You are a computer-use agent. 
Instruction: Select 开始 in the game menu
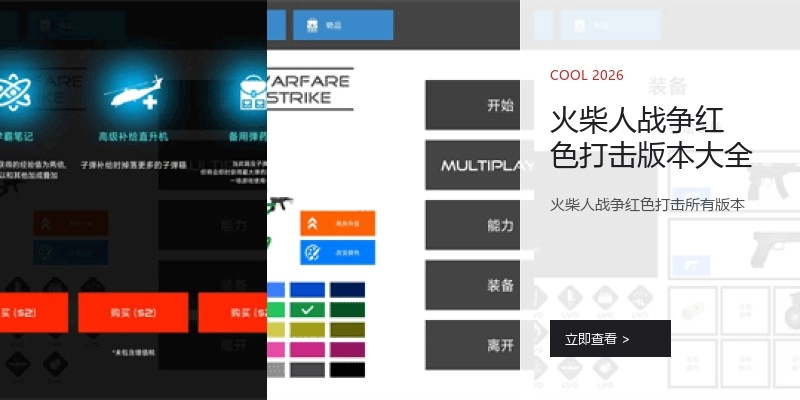click(472, 105)
